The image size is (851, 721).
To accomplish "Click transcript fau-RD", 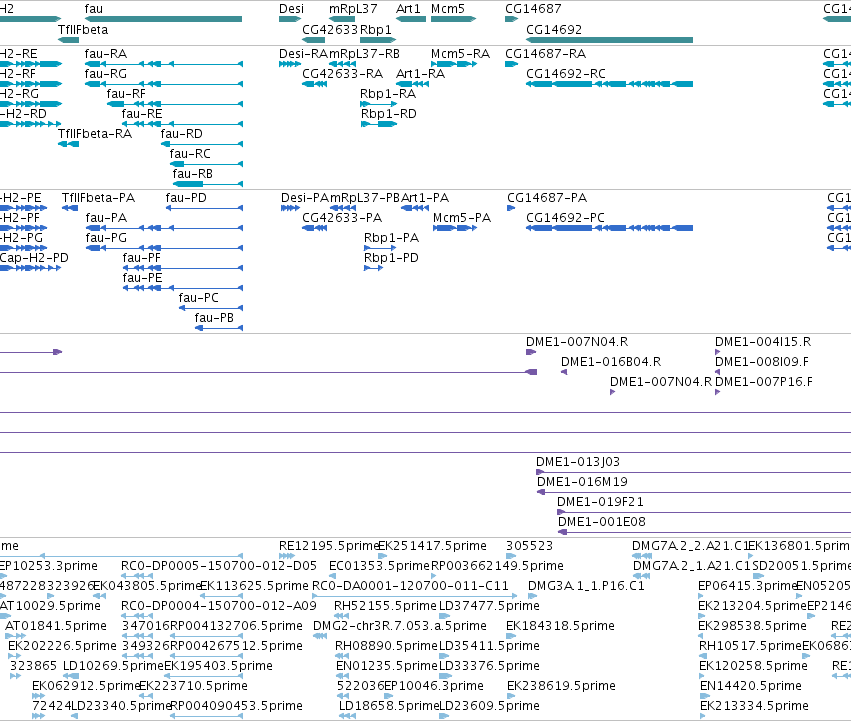I will click(x=181, y=134).
